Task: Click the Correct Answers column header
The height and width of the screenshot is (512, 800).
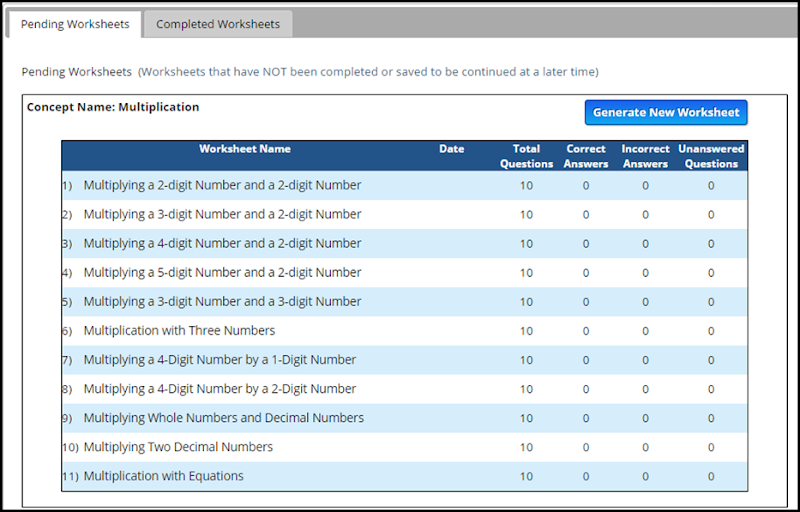Action: click(x=586, y=156)
